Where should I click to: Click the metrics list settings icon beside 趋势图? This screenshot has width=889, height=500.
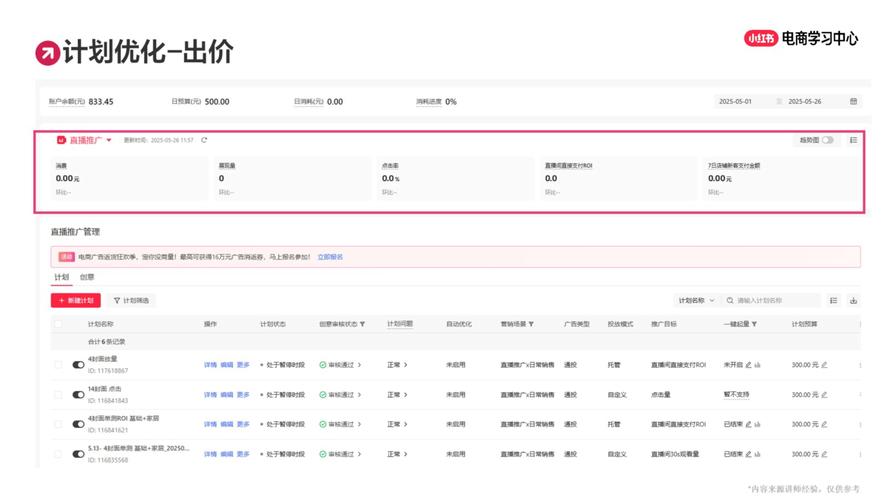pos(853,140)
